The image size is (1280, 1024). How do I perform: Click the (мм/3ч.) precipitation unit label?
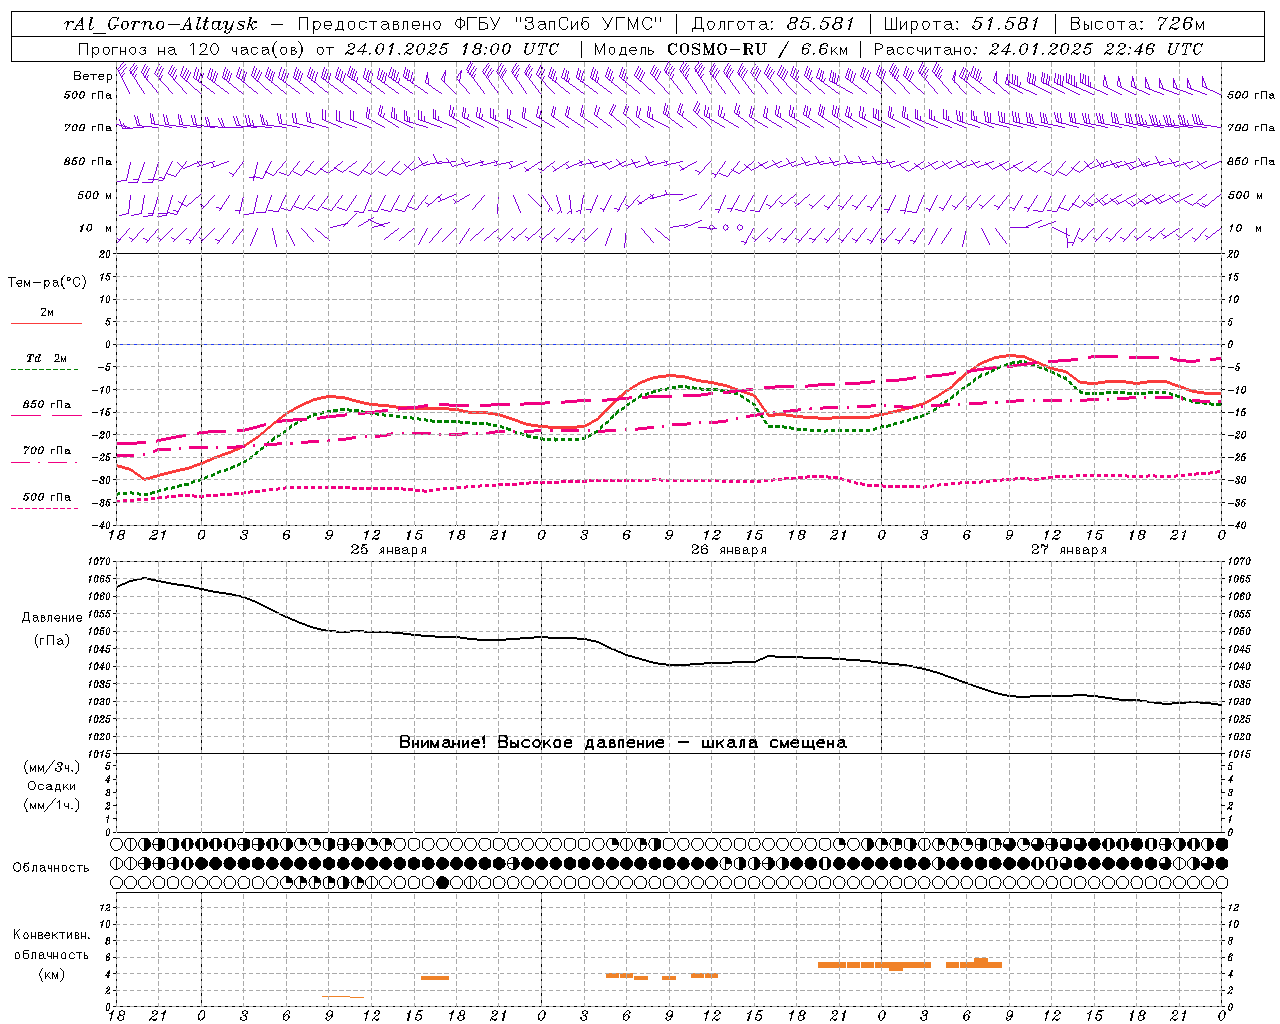(52, 767)
